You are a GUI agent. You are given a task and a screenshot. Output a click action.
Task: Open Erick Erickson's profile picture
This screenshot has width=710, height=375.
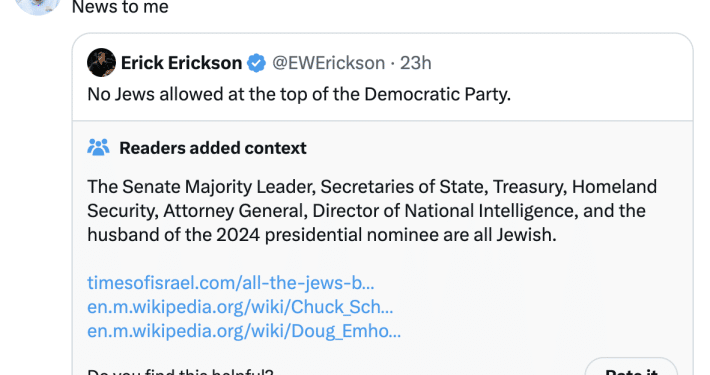coord(101,62)
